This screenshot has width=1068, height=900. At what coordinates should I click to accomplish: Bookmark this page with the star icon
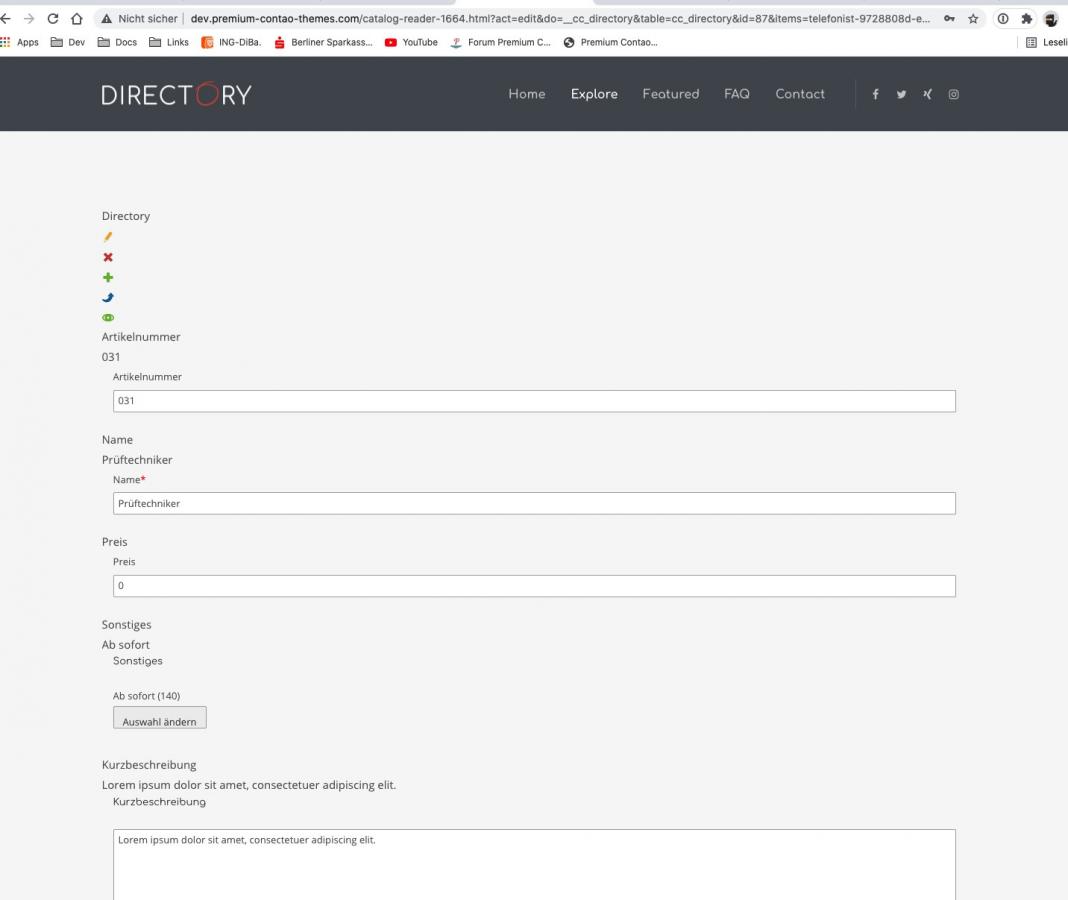(972, 19)
